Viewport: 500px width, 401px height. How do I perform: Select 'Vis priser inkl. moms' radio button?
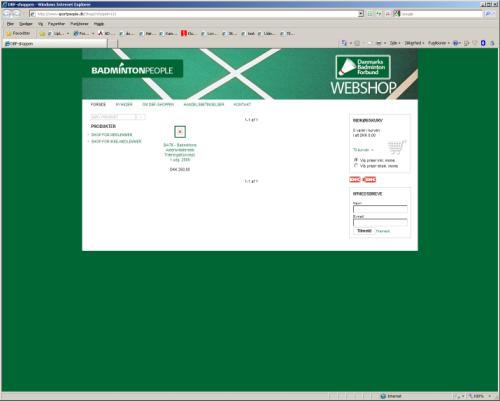(356, 160)
